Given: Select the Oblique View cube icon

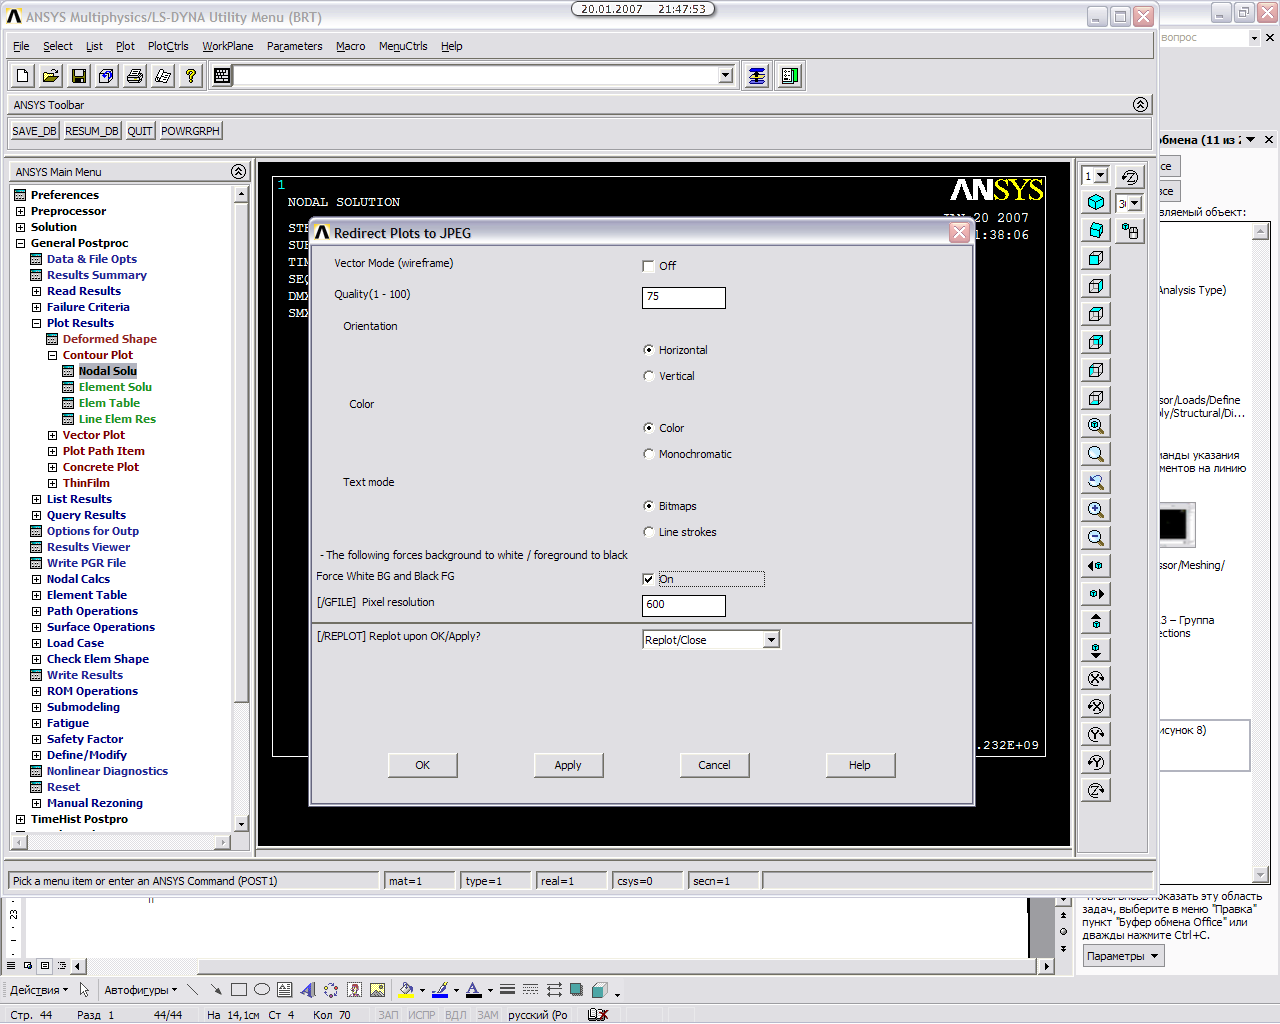Looking at the screenshot, I should (x=1096, y=230).
